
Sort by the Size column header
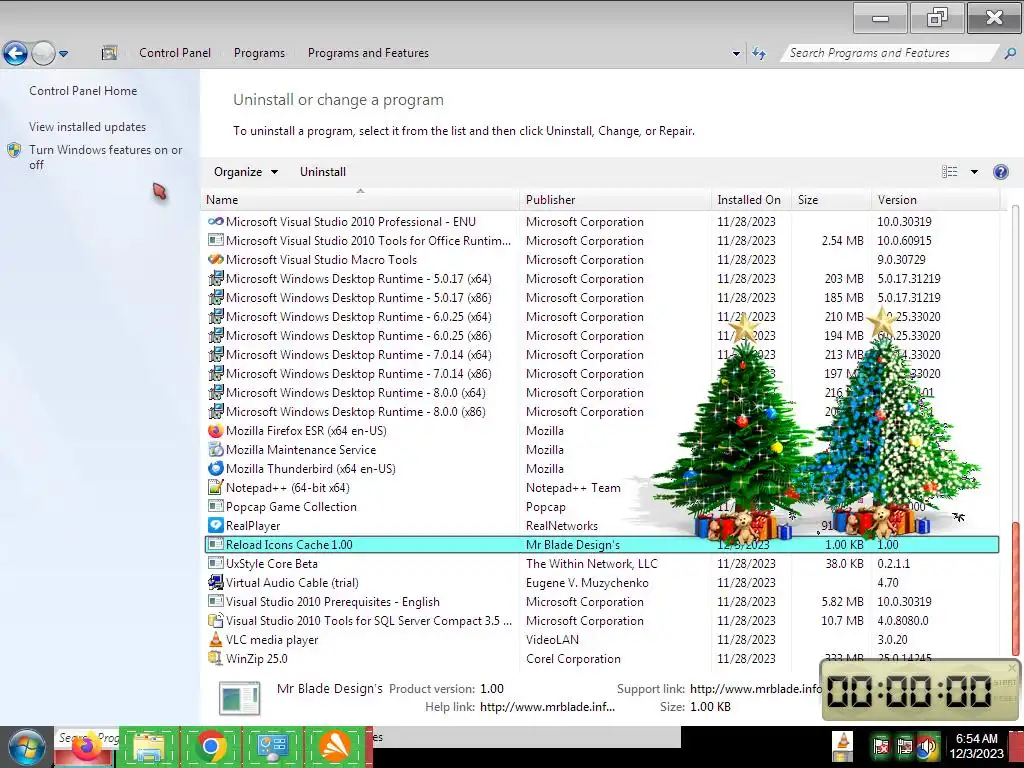[831, 200]
